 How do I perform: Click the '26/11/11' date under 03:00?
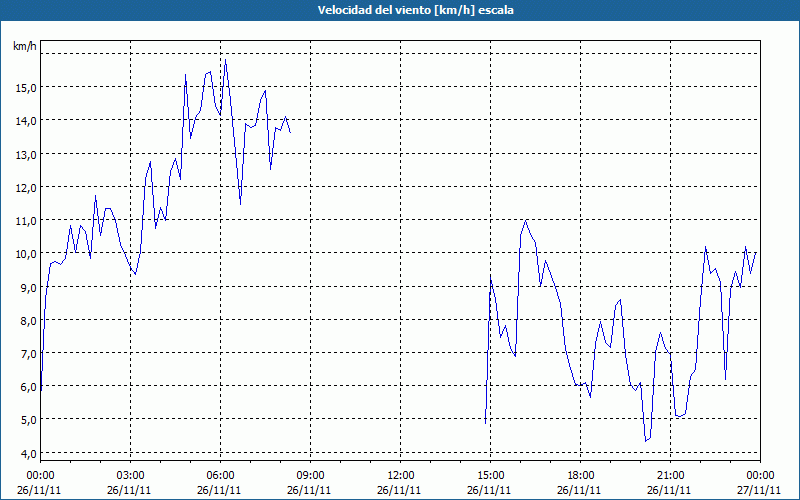click(129, 490)
